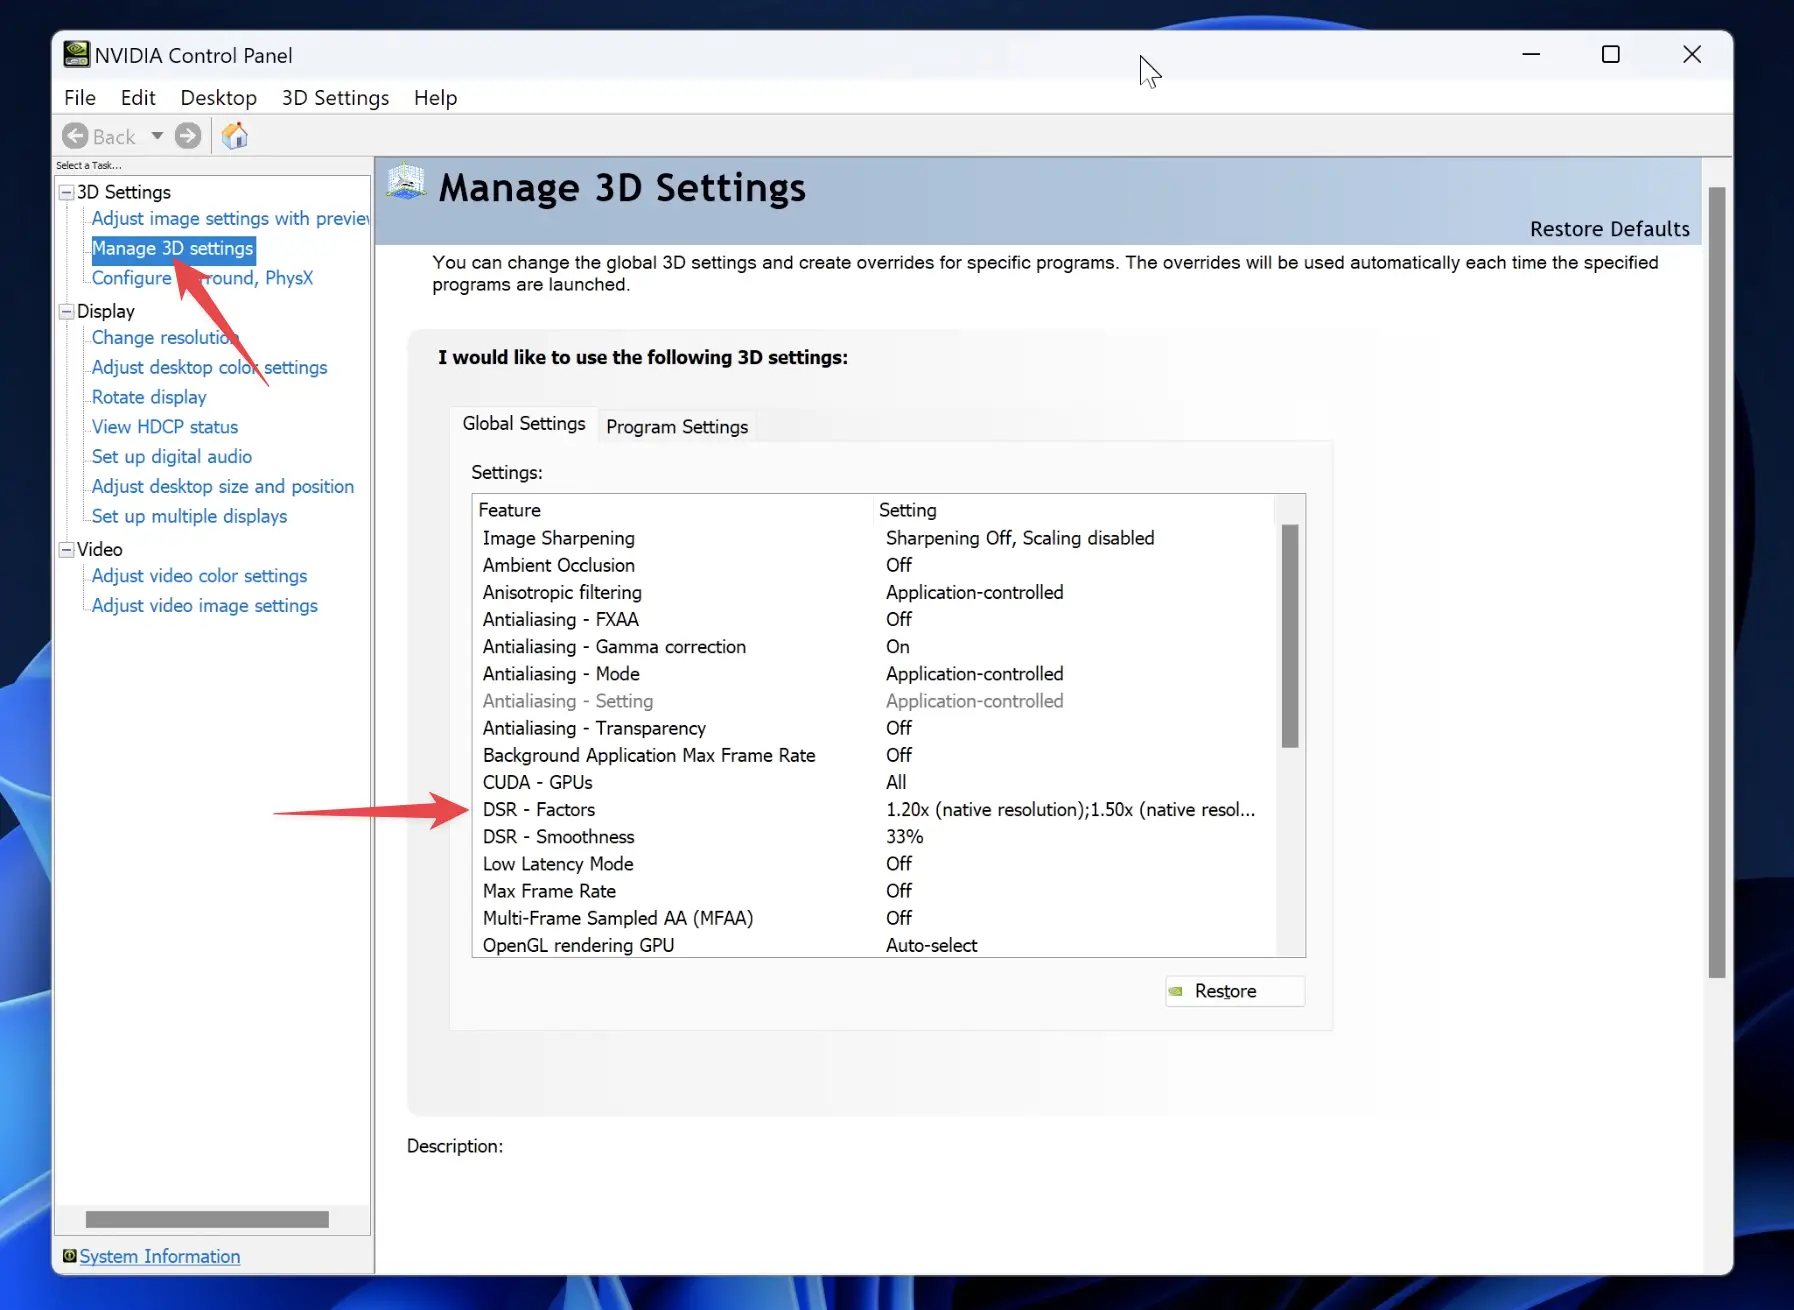The image size is (1794, 1310).
Task: Click the task pane horizontal scrollbar
Action: [x=207, y=1220]
